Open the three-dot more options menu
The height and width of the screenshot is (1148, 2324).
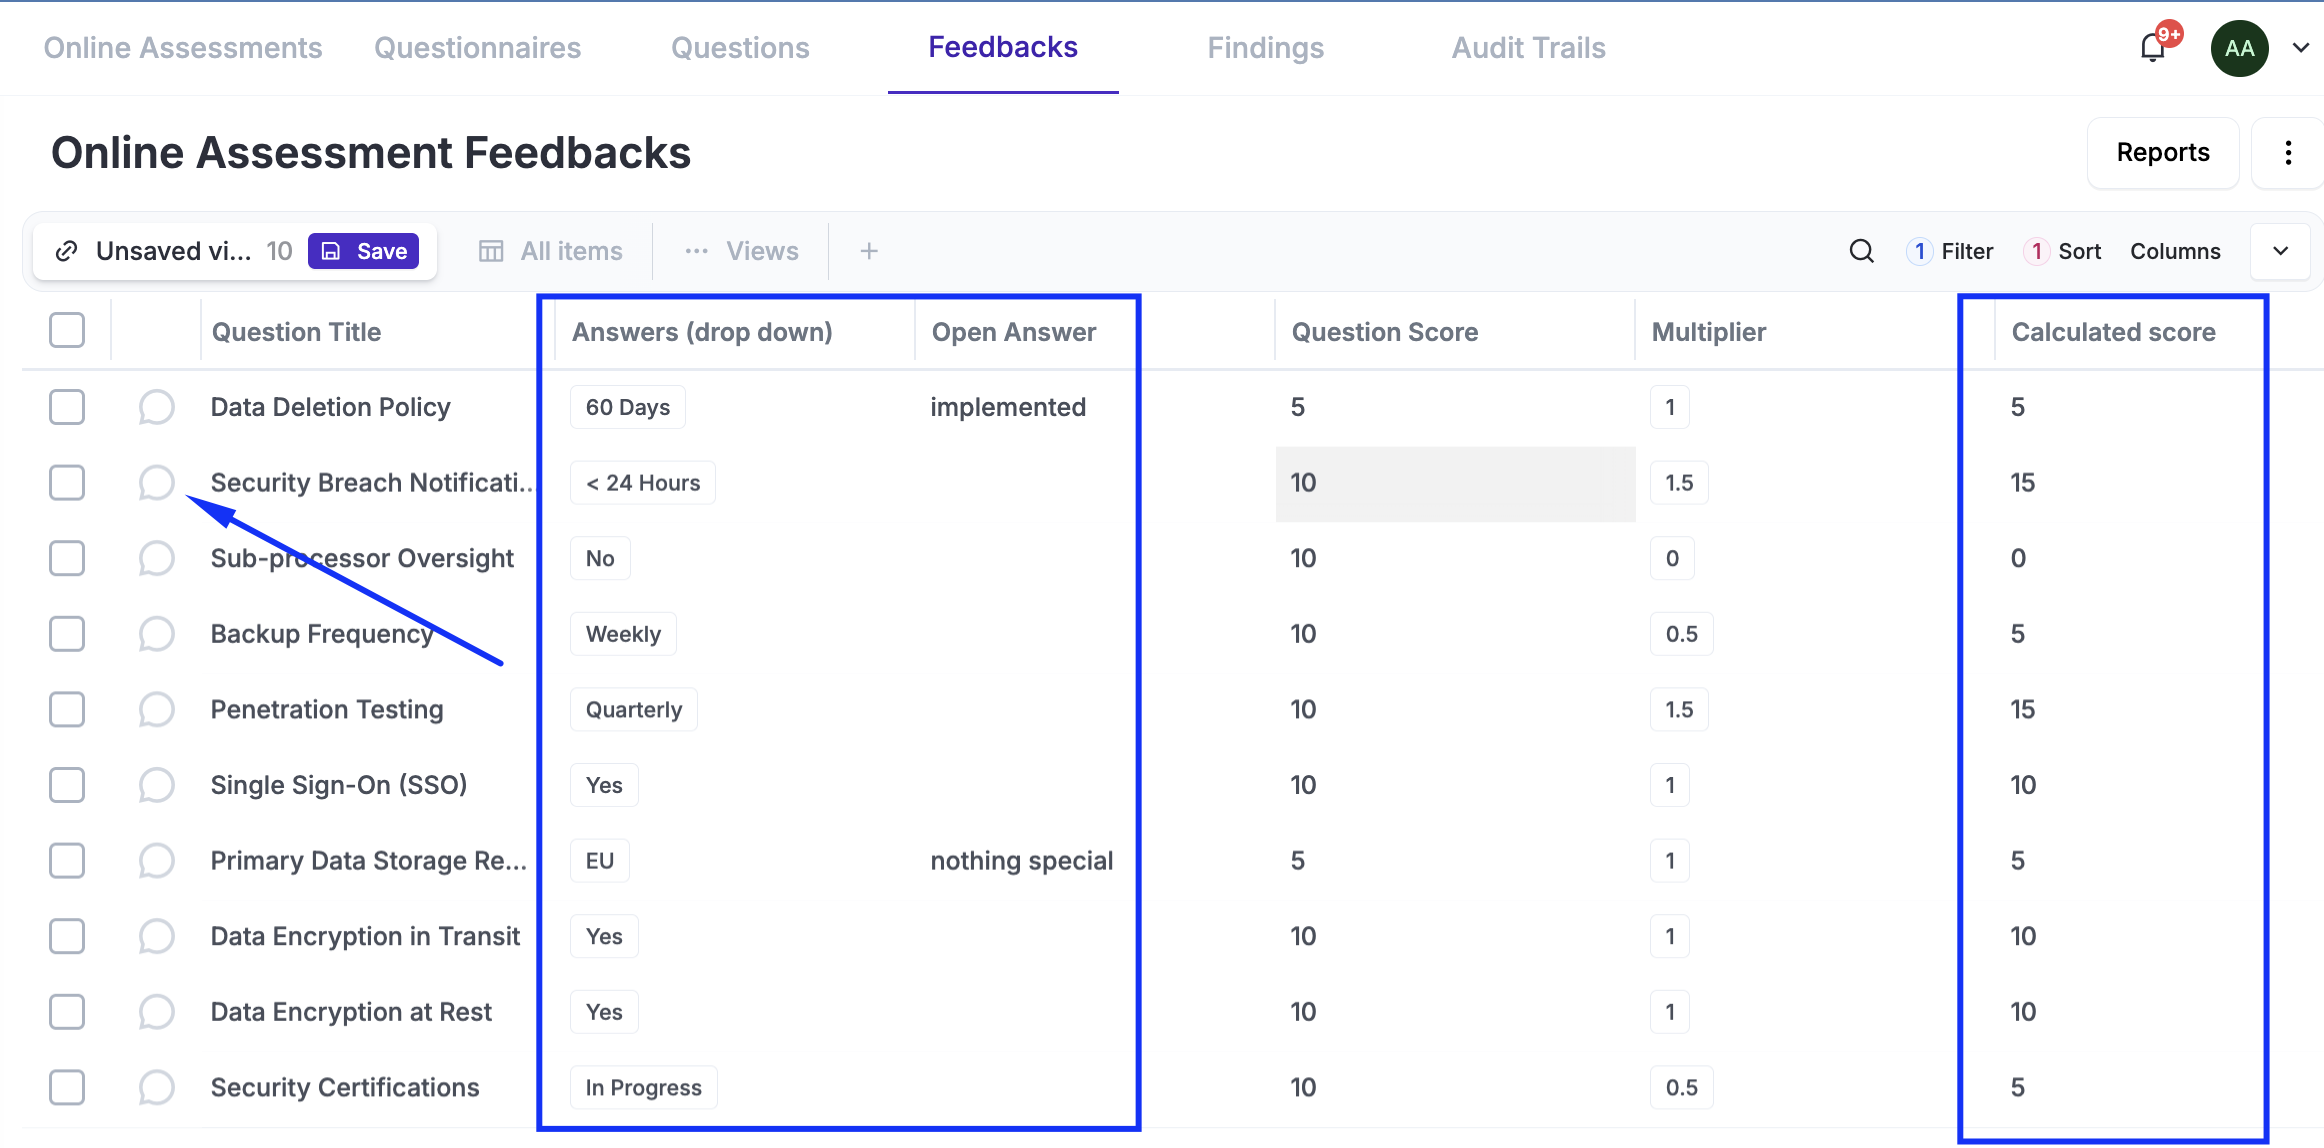[2288, 153]
